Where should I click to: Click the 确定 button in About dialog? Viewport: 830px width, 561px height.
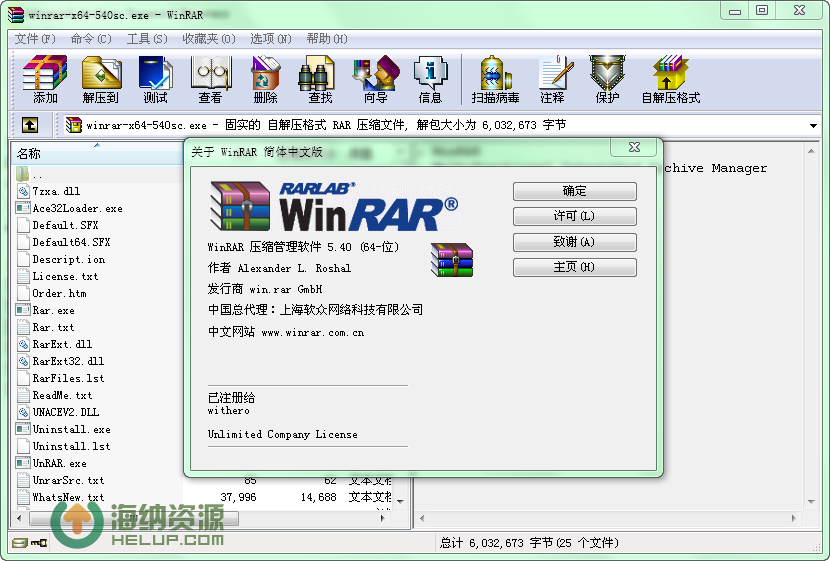(574, 191)
